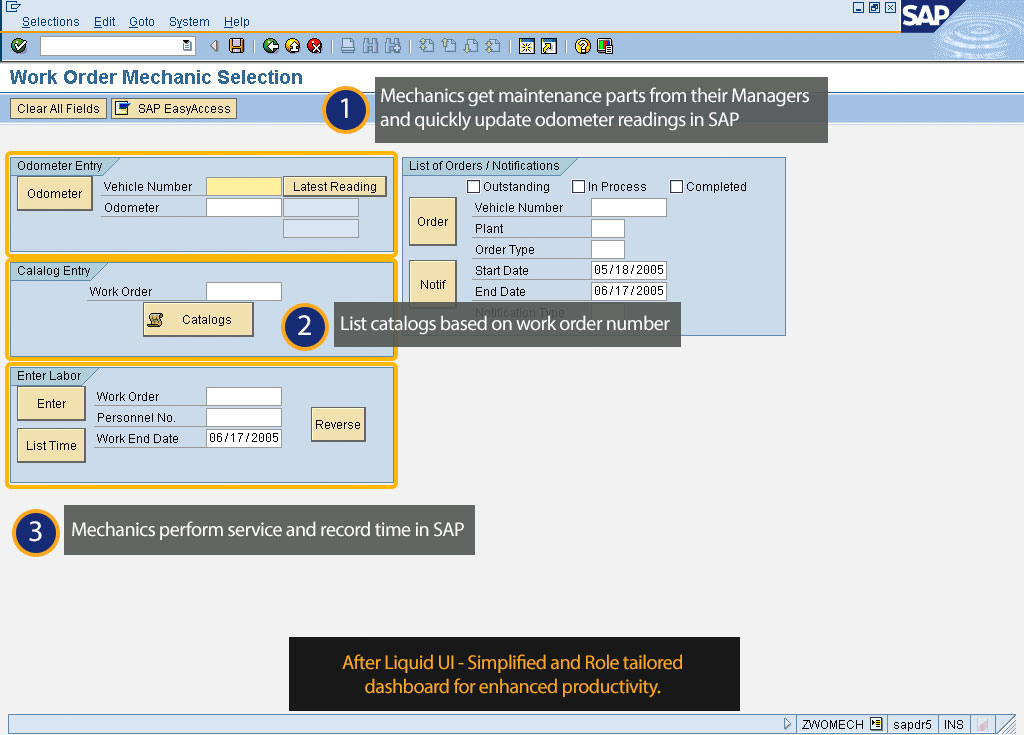Screen dimensions: 1024x735
Task: Expand the status bar arrow triangle
Action: point(788,724)
